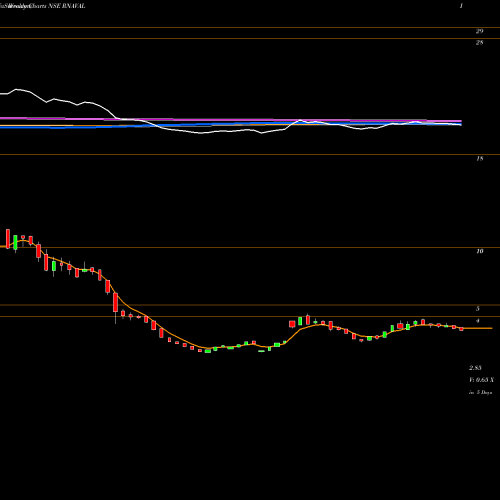The width and height of the screenshot is (500, 500).
Task: Click the '28' price axis label
Action: click(479, 43)
